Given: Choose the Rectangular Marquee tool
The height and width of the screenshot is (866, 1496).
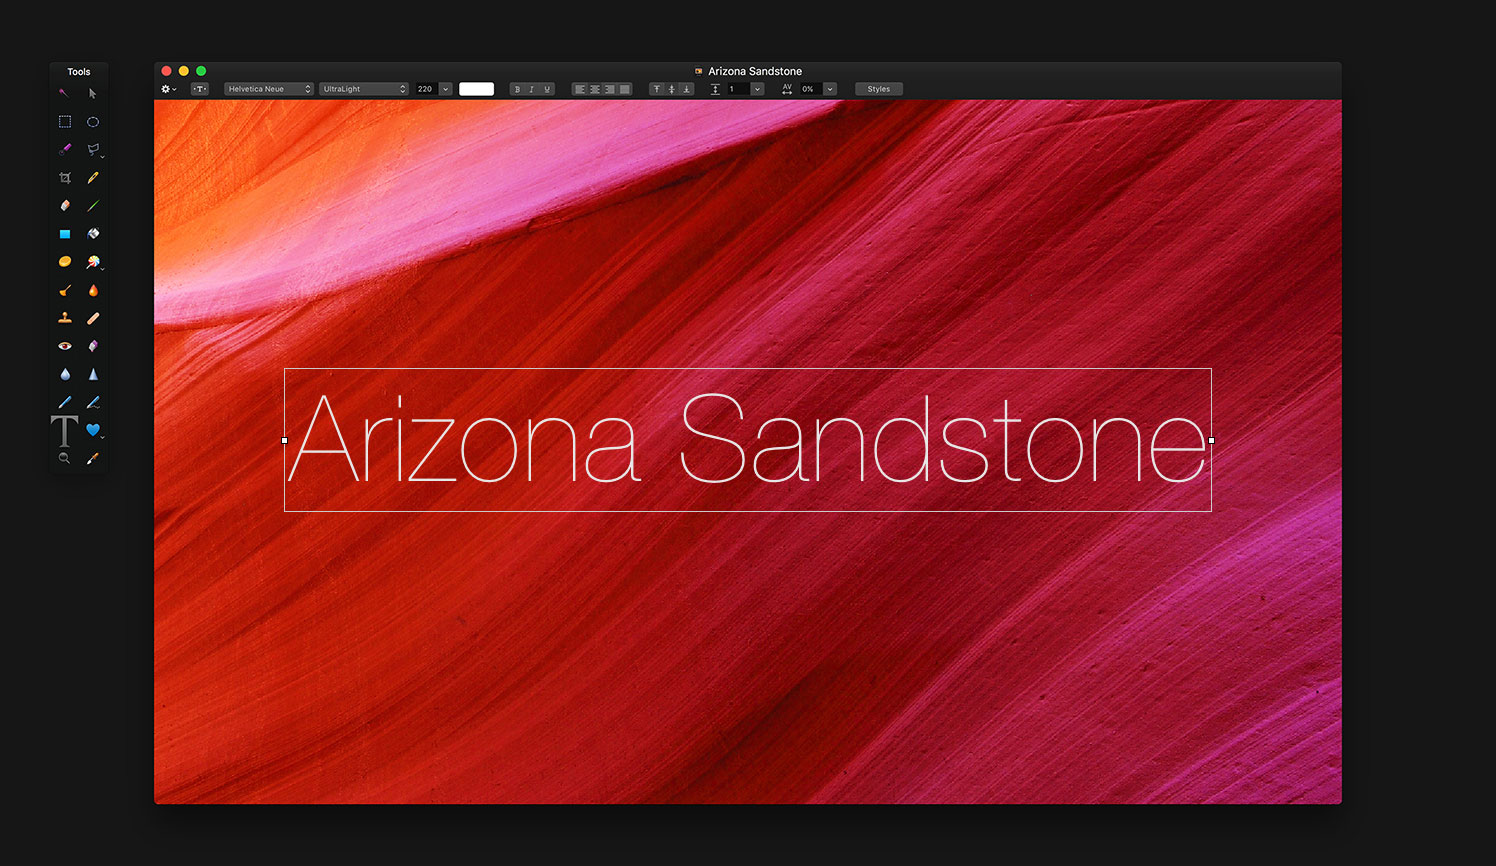Looking at the screenshot, I should (x=64, y=121).
